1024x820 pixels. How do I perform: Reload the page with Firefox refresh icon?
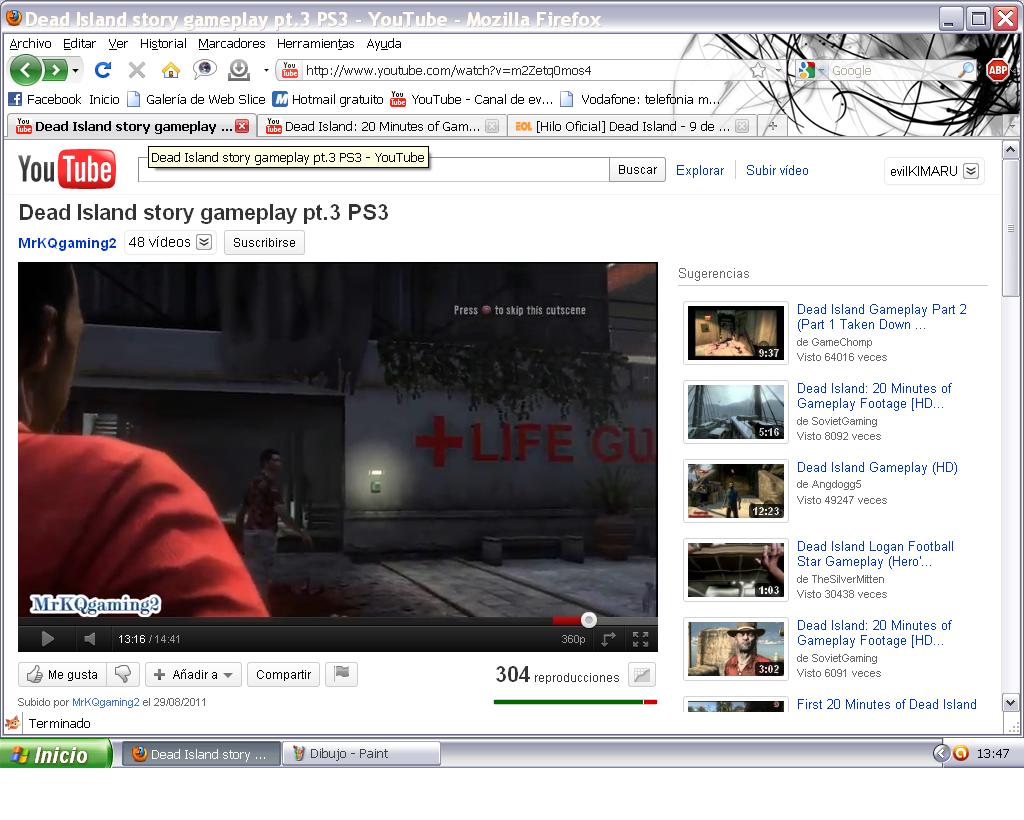point(102,70)
